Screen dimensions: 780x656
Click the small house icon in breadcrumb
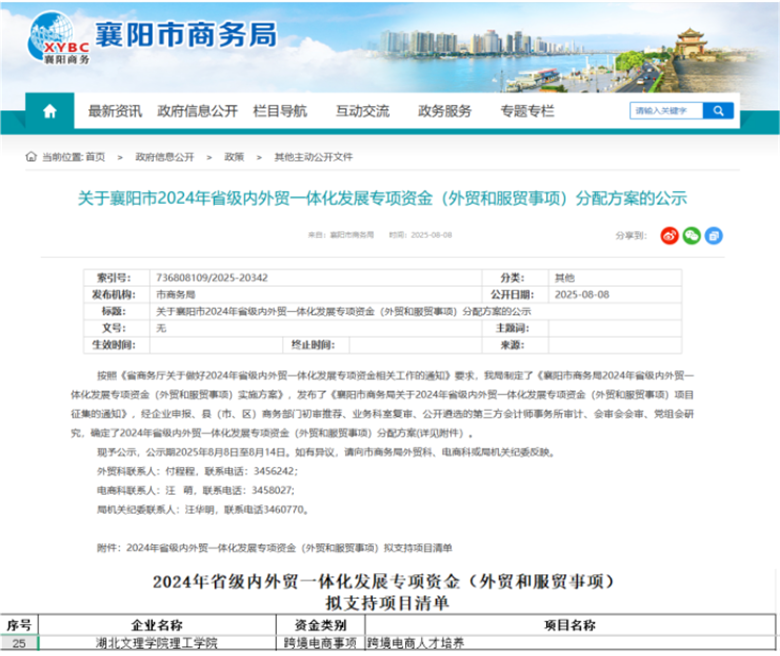tap(32, 158)
